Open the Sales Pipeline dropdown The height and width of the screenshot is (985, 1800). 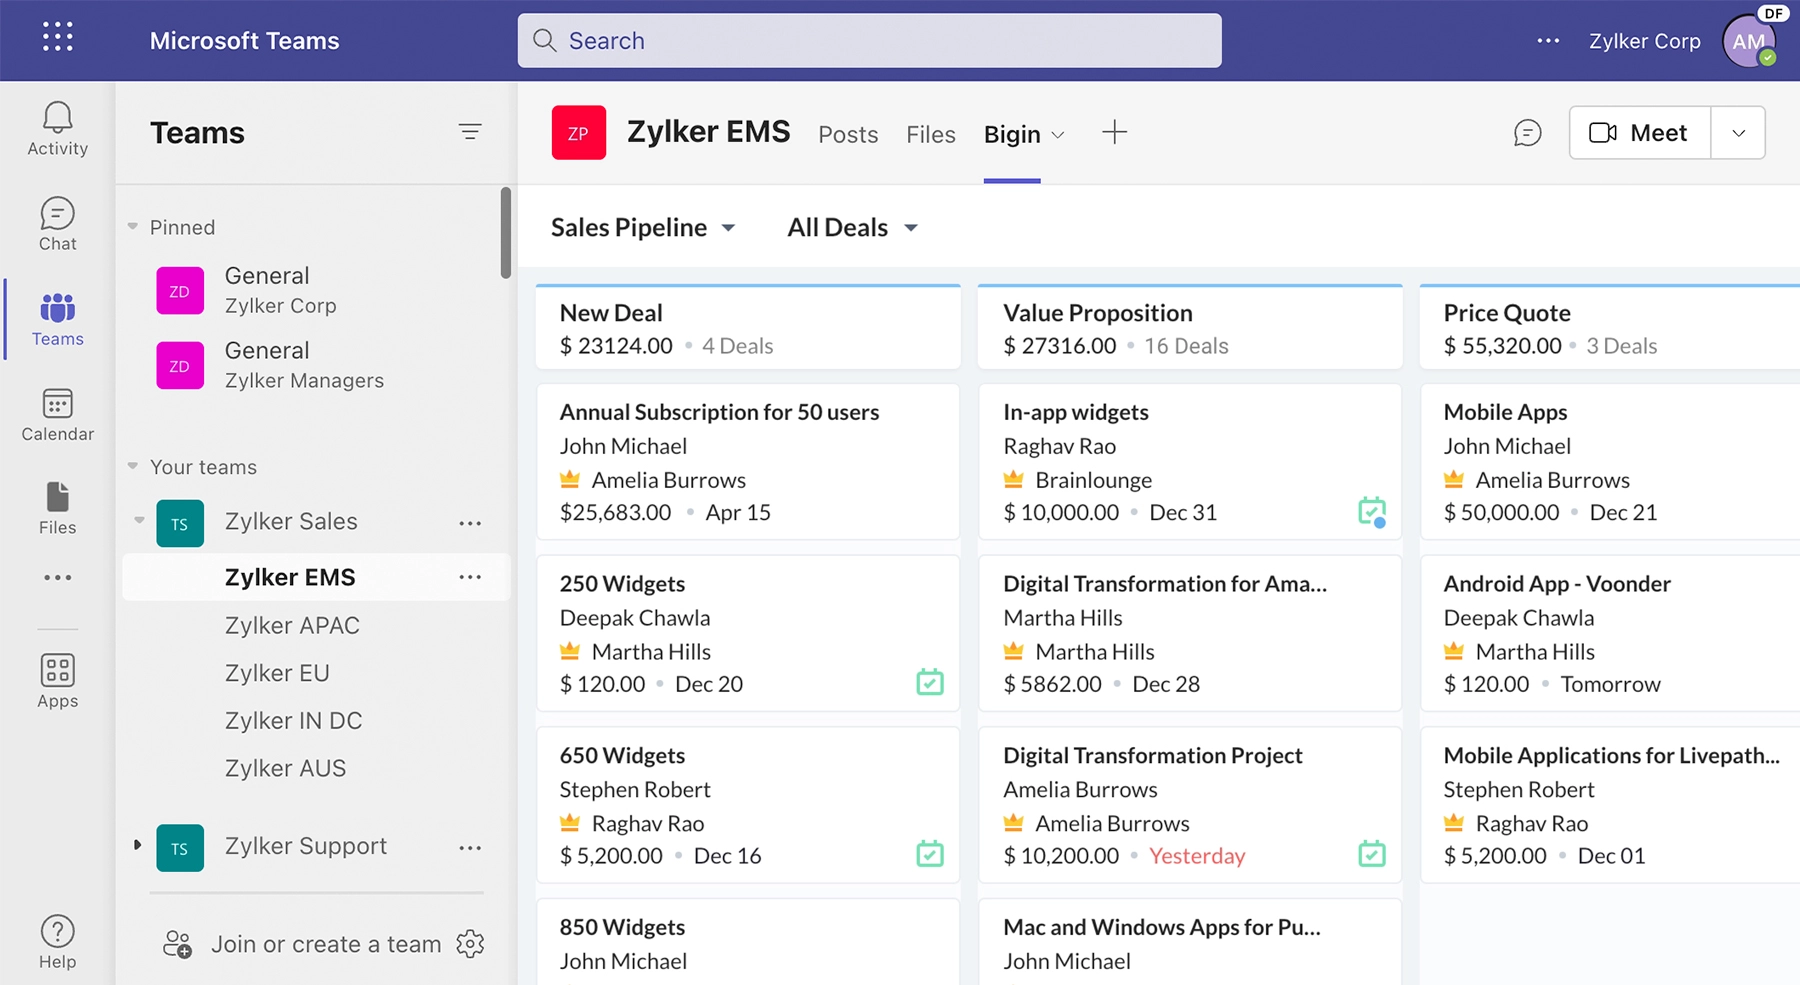point(643,228)
